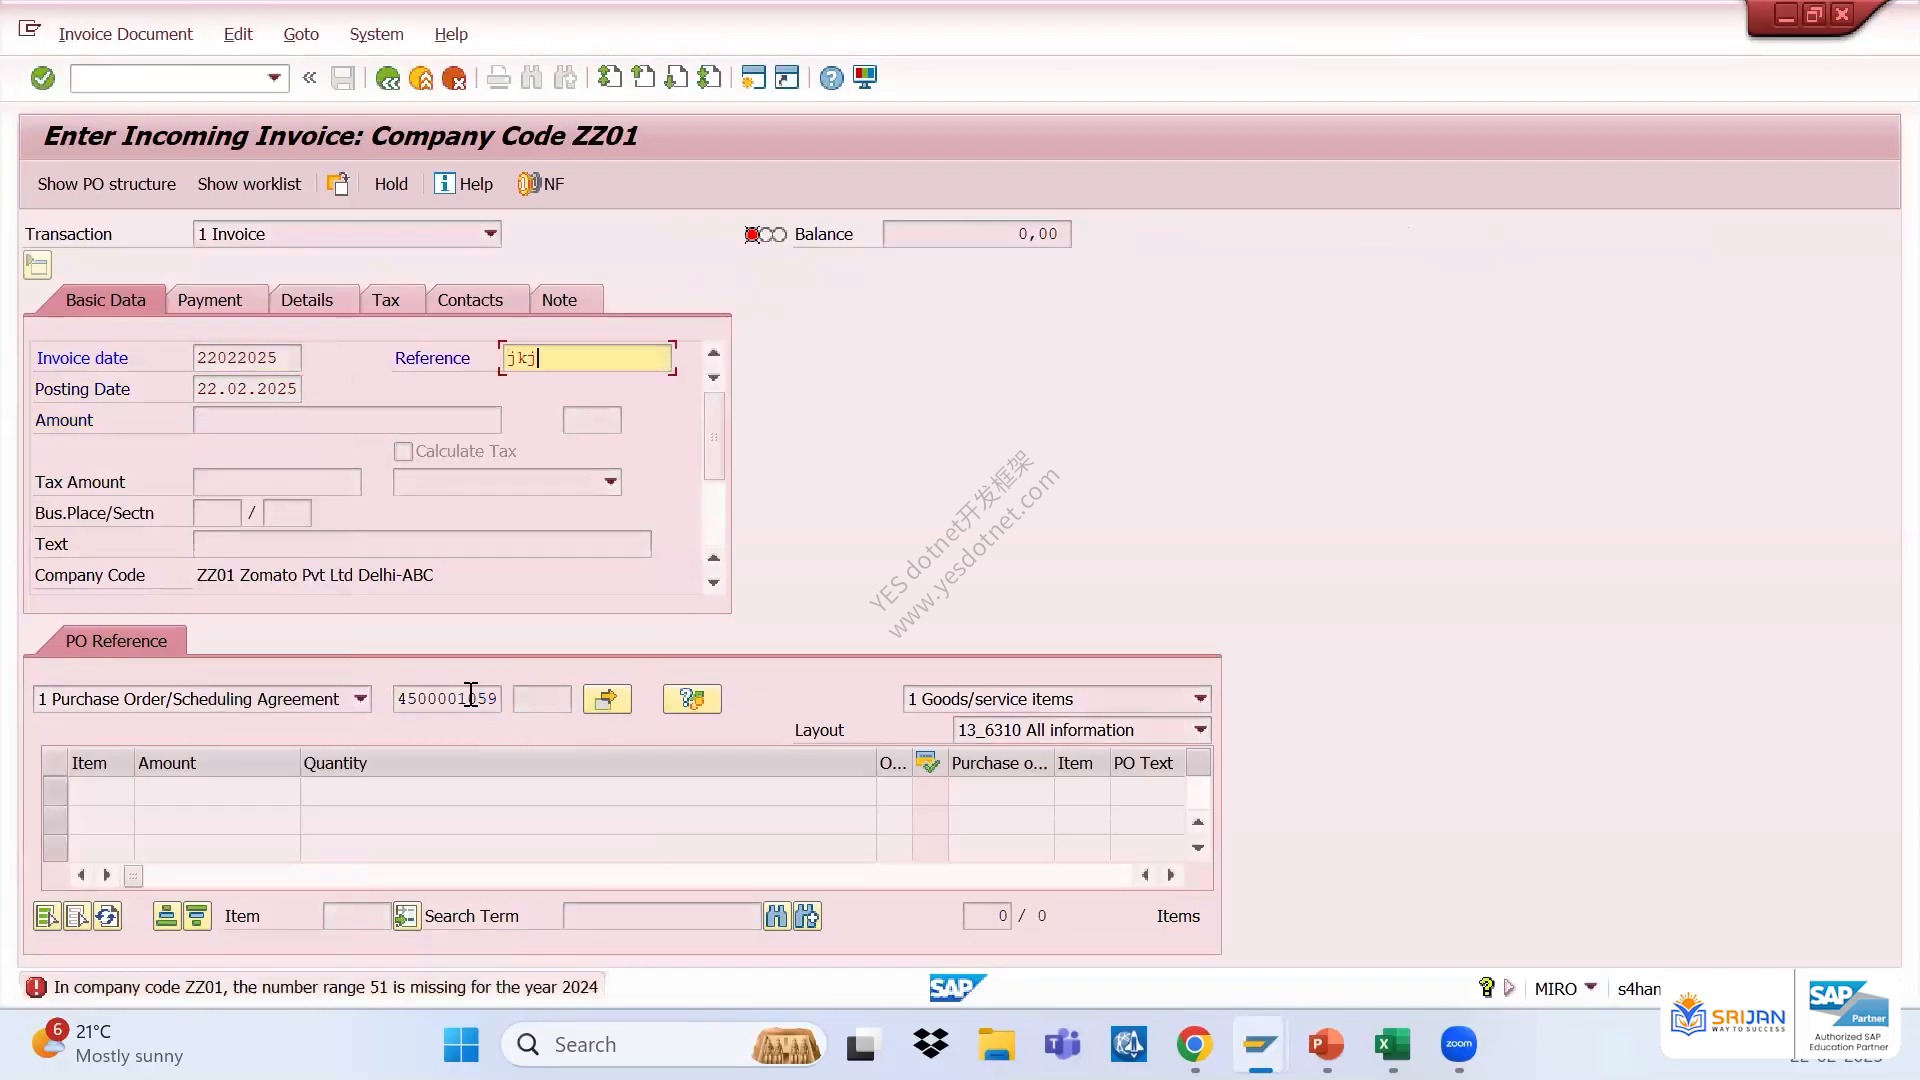Click the item table scroll-down arrow
The image size is (1920, 1080).
click(x=1198, y=847)
